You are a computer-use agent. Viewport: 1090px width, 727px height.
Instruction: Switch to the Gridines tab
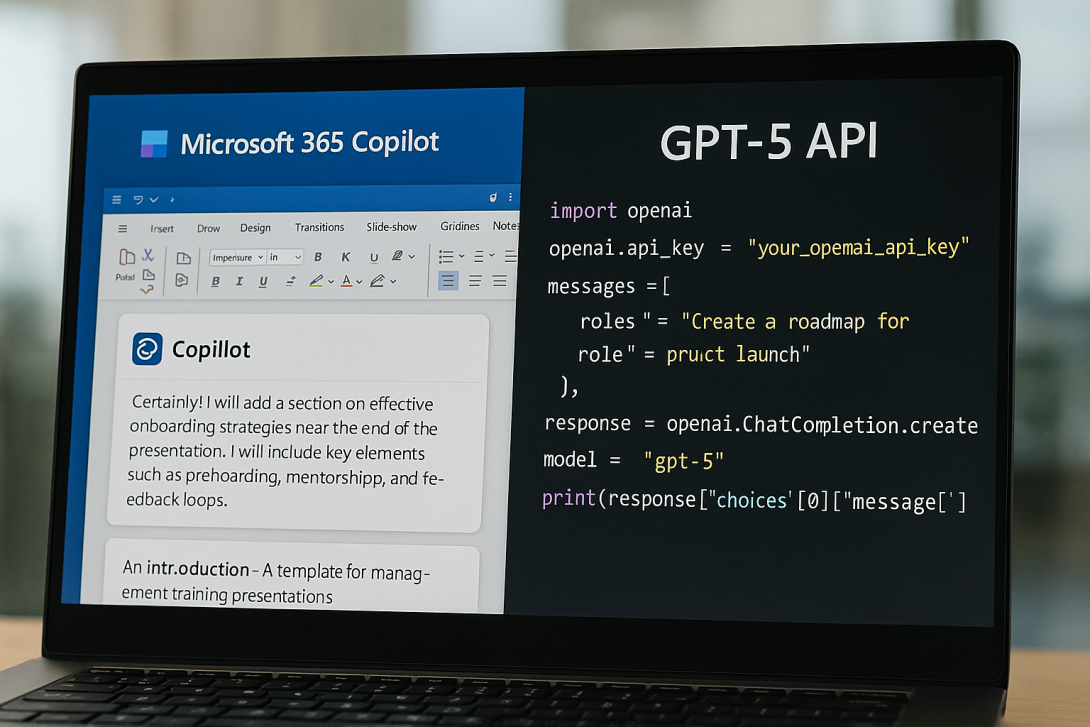(x=459, y=226)
